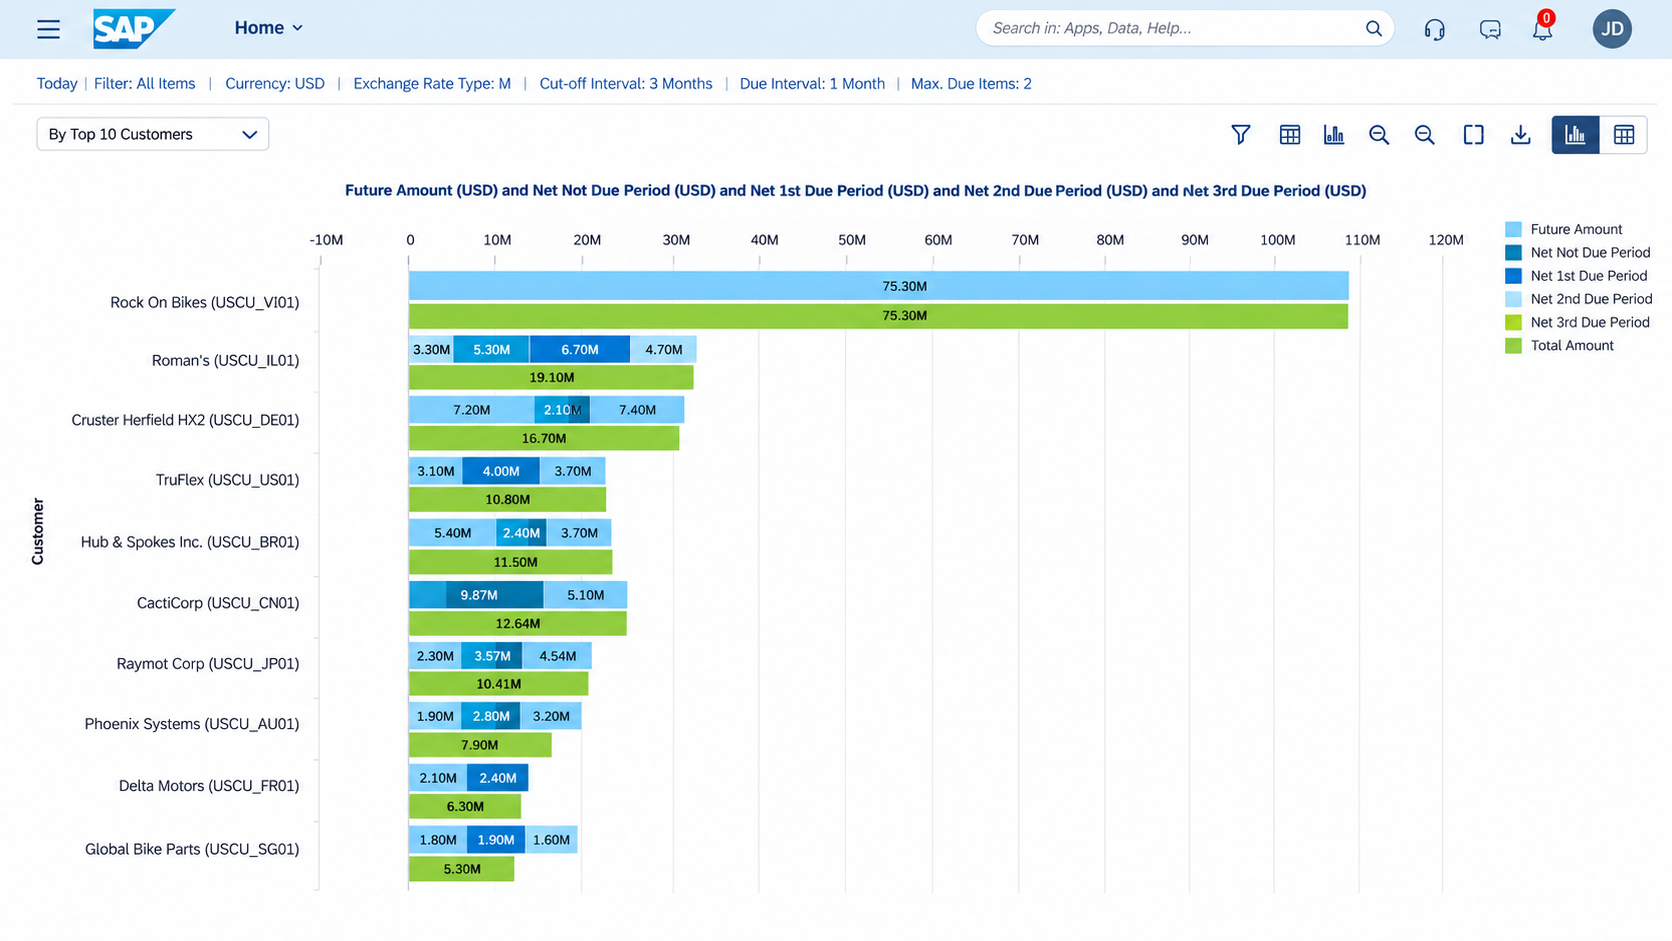Download the chart data
The width and height of the screenshot is (1672, 941).
[1521, 135]
